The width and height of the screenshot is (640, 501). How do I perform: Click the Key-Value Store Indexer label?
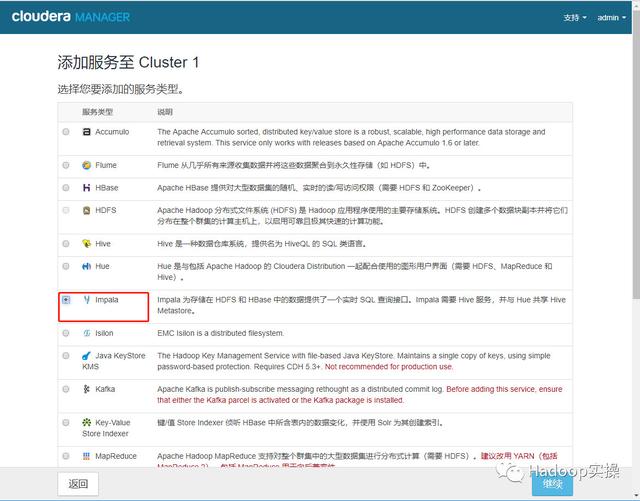tap(106, 428)
